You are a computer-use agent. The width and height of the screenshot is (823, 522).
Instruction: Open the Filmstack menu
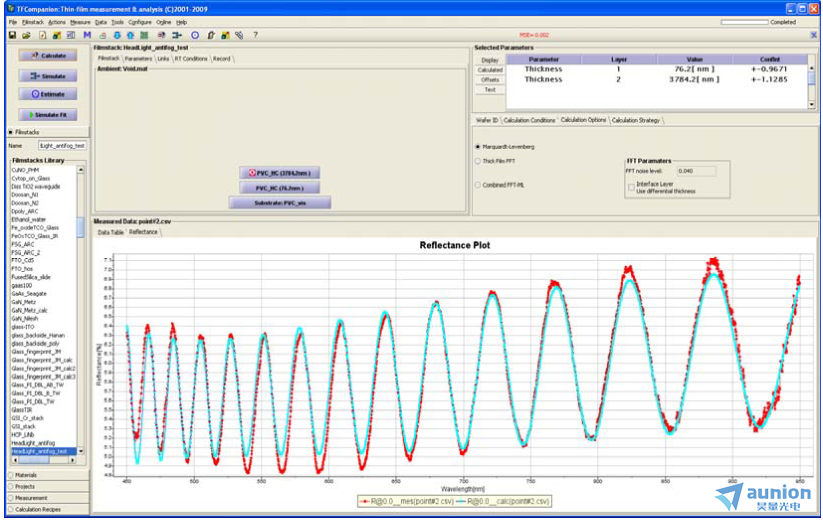(33, 23)
